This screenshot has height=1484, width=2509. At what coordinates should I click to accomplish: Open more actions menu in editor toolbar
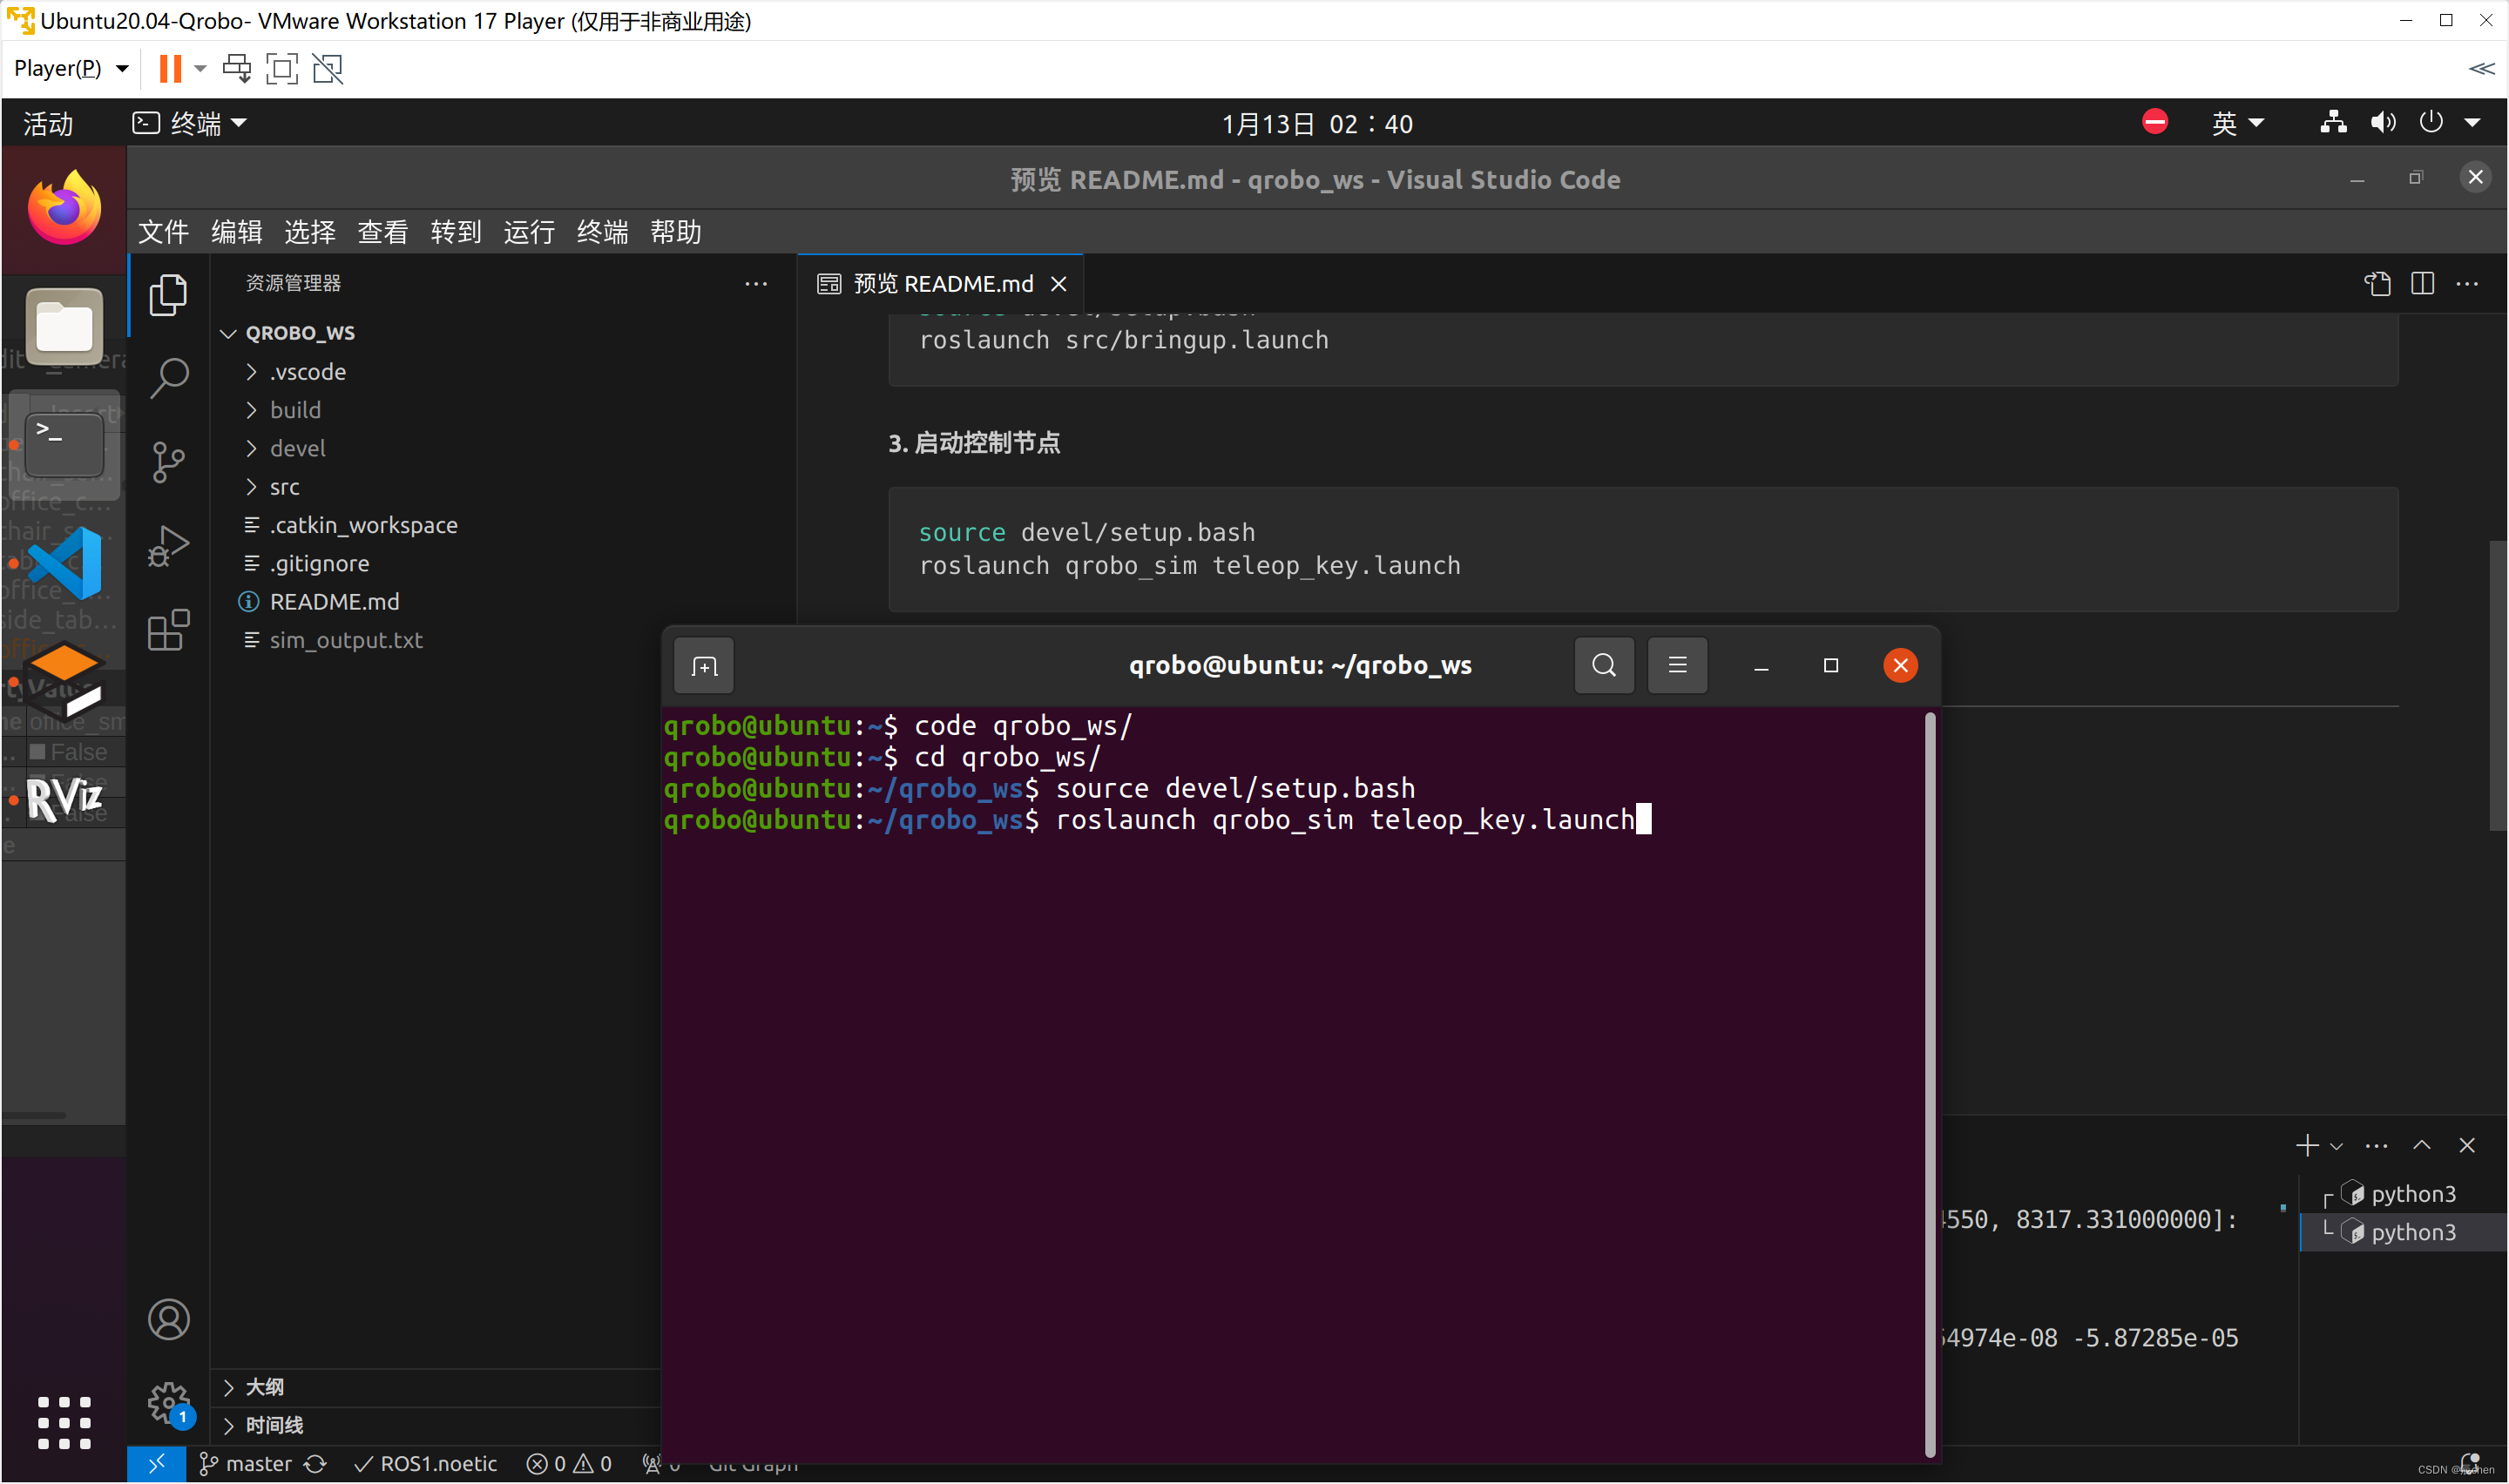2467,284
